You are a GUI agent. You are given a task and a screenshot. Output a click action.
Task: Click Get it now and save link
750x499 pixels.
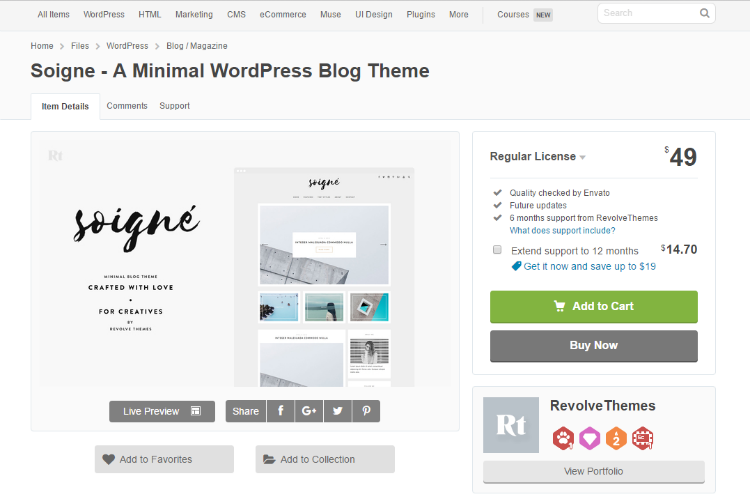(x=589, y=266)
